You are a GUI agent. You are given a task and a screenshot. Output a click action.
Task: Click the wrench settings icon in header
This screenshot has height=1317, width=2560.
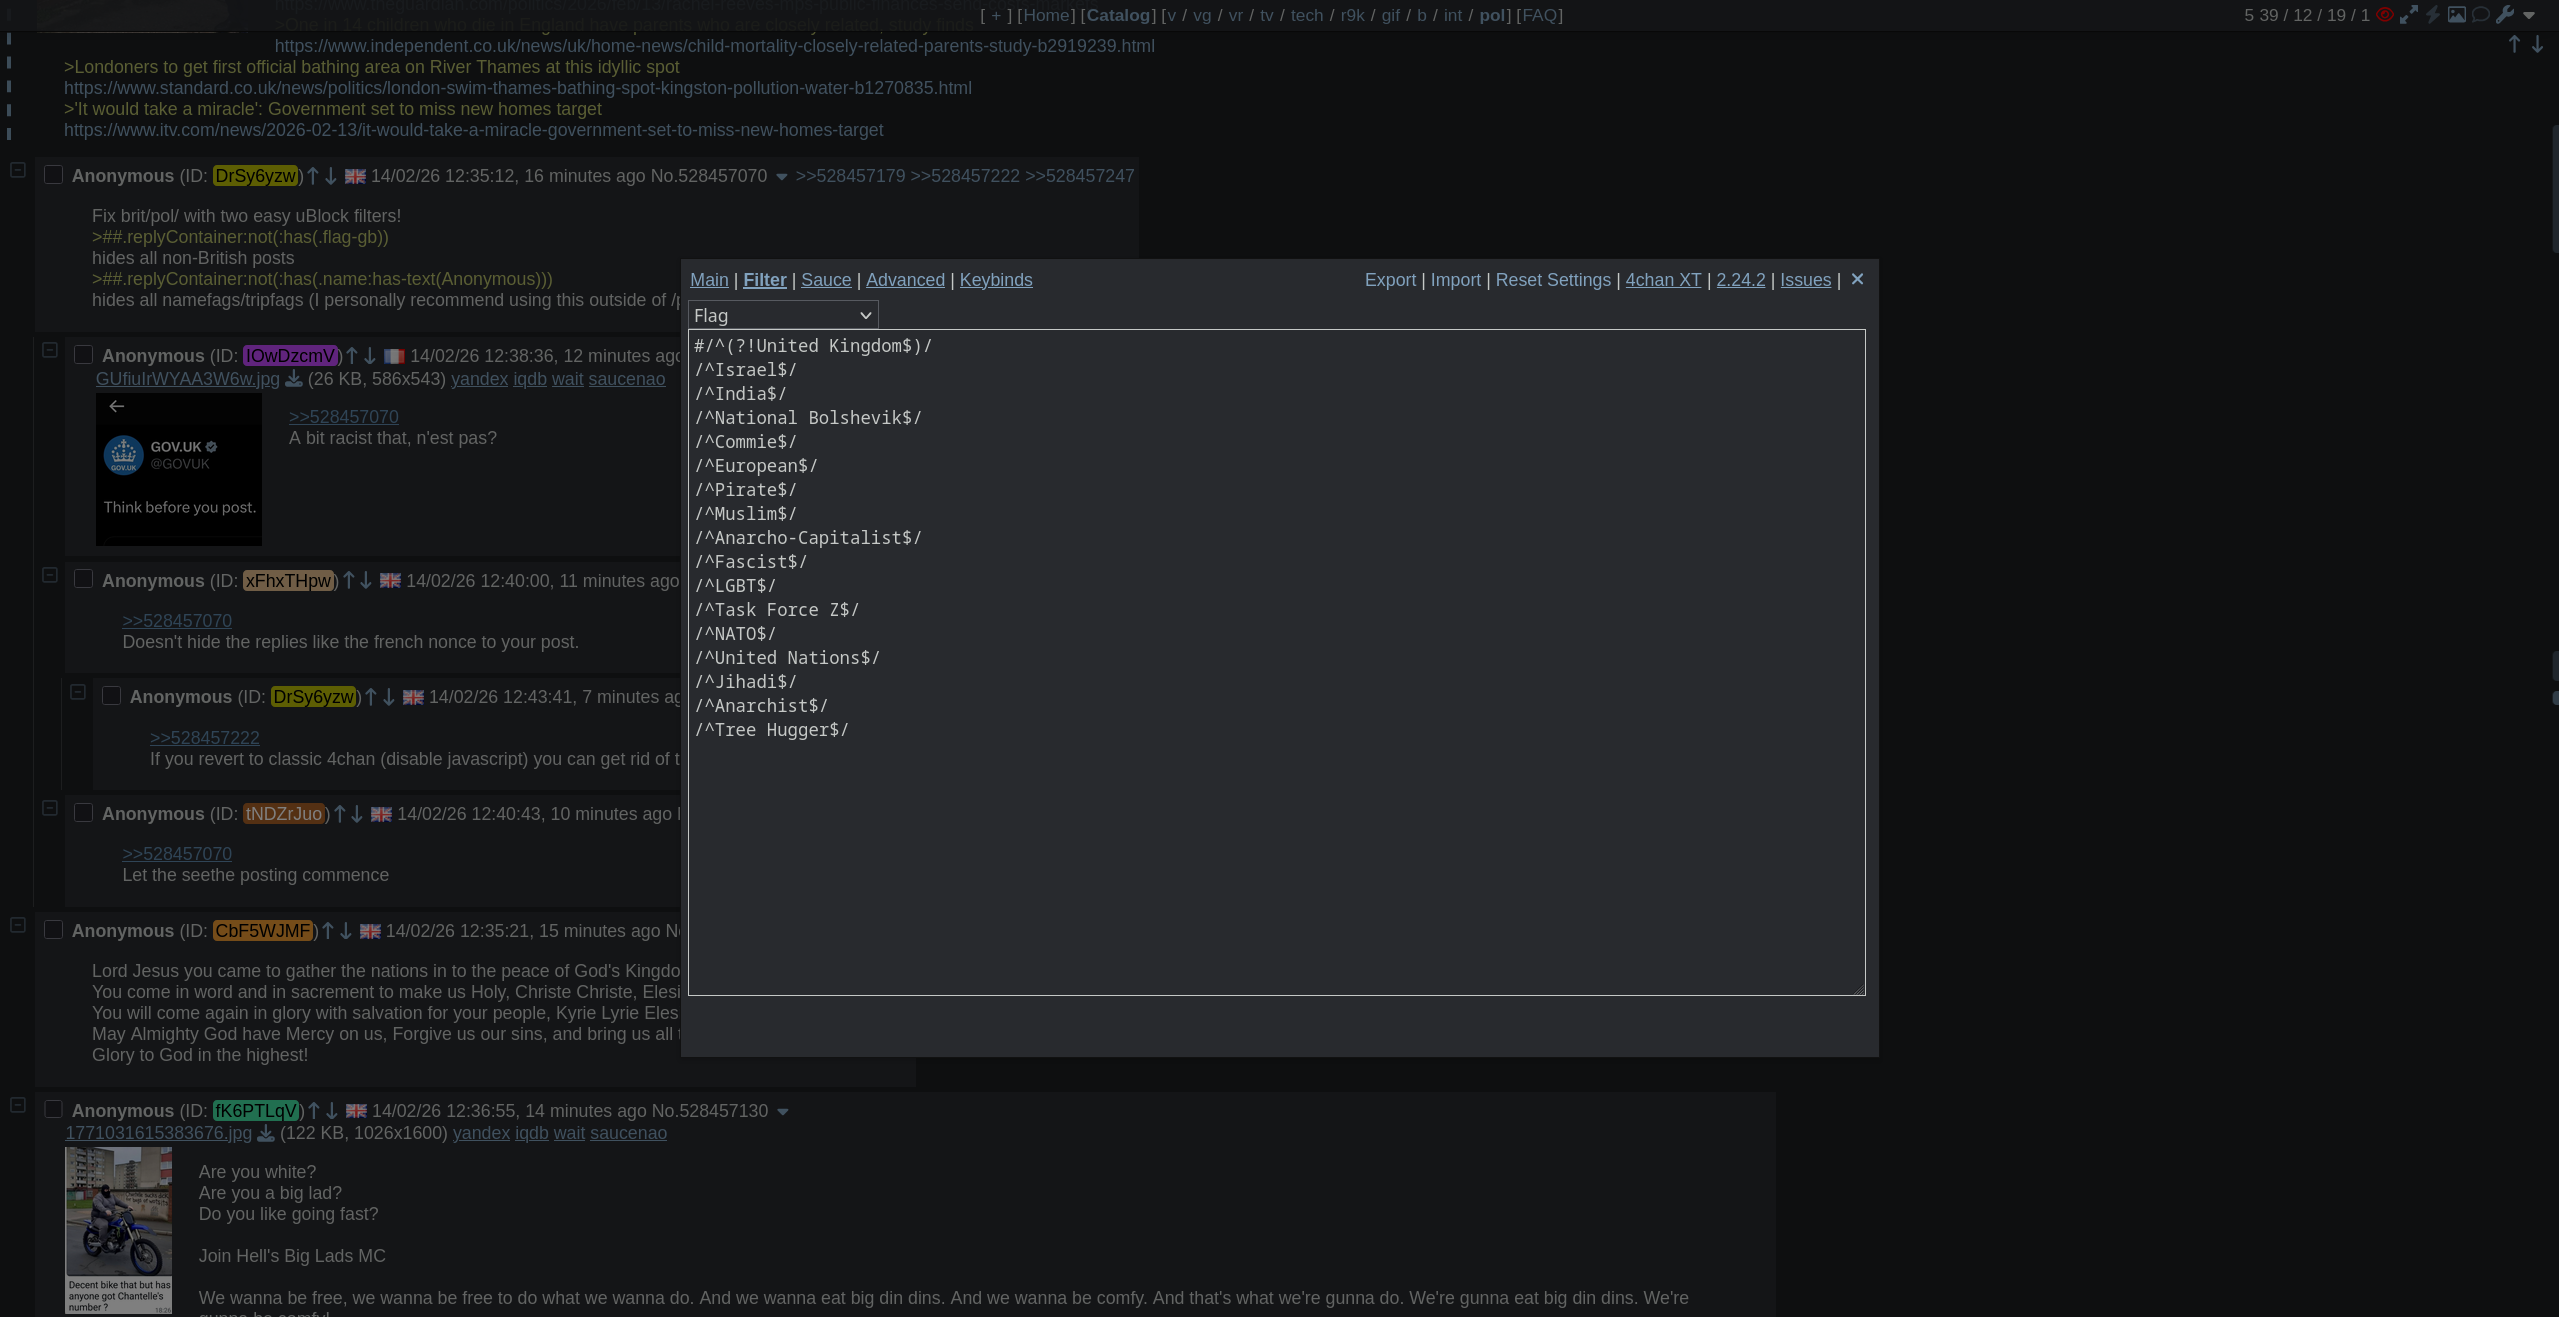click(x=2505, y=15)
